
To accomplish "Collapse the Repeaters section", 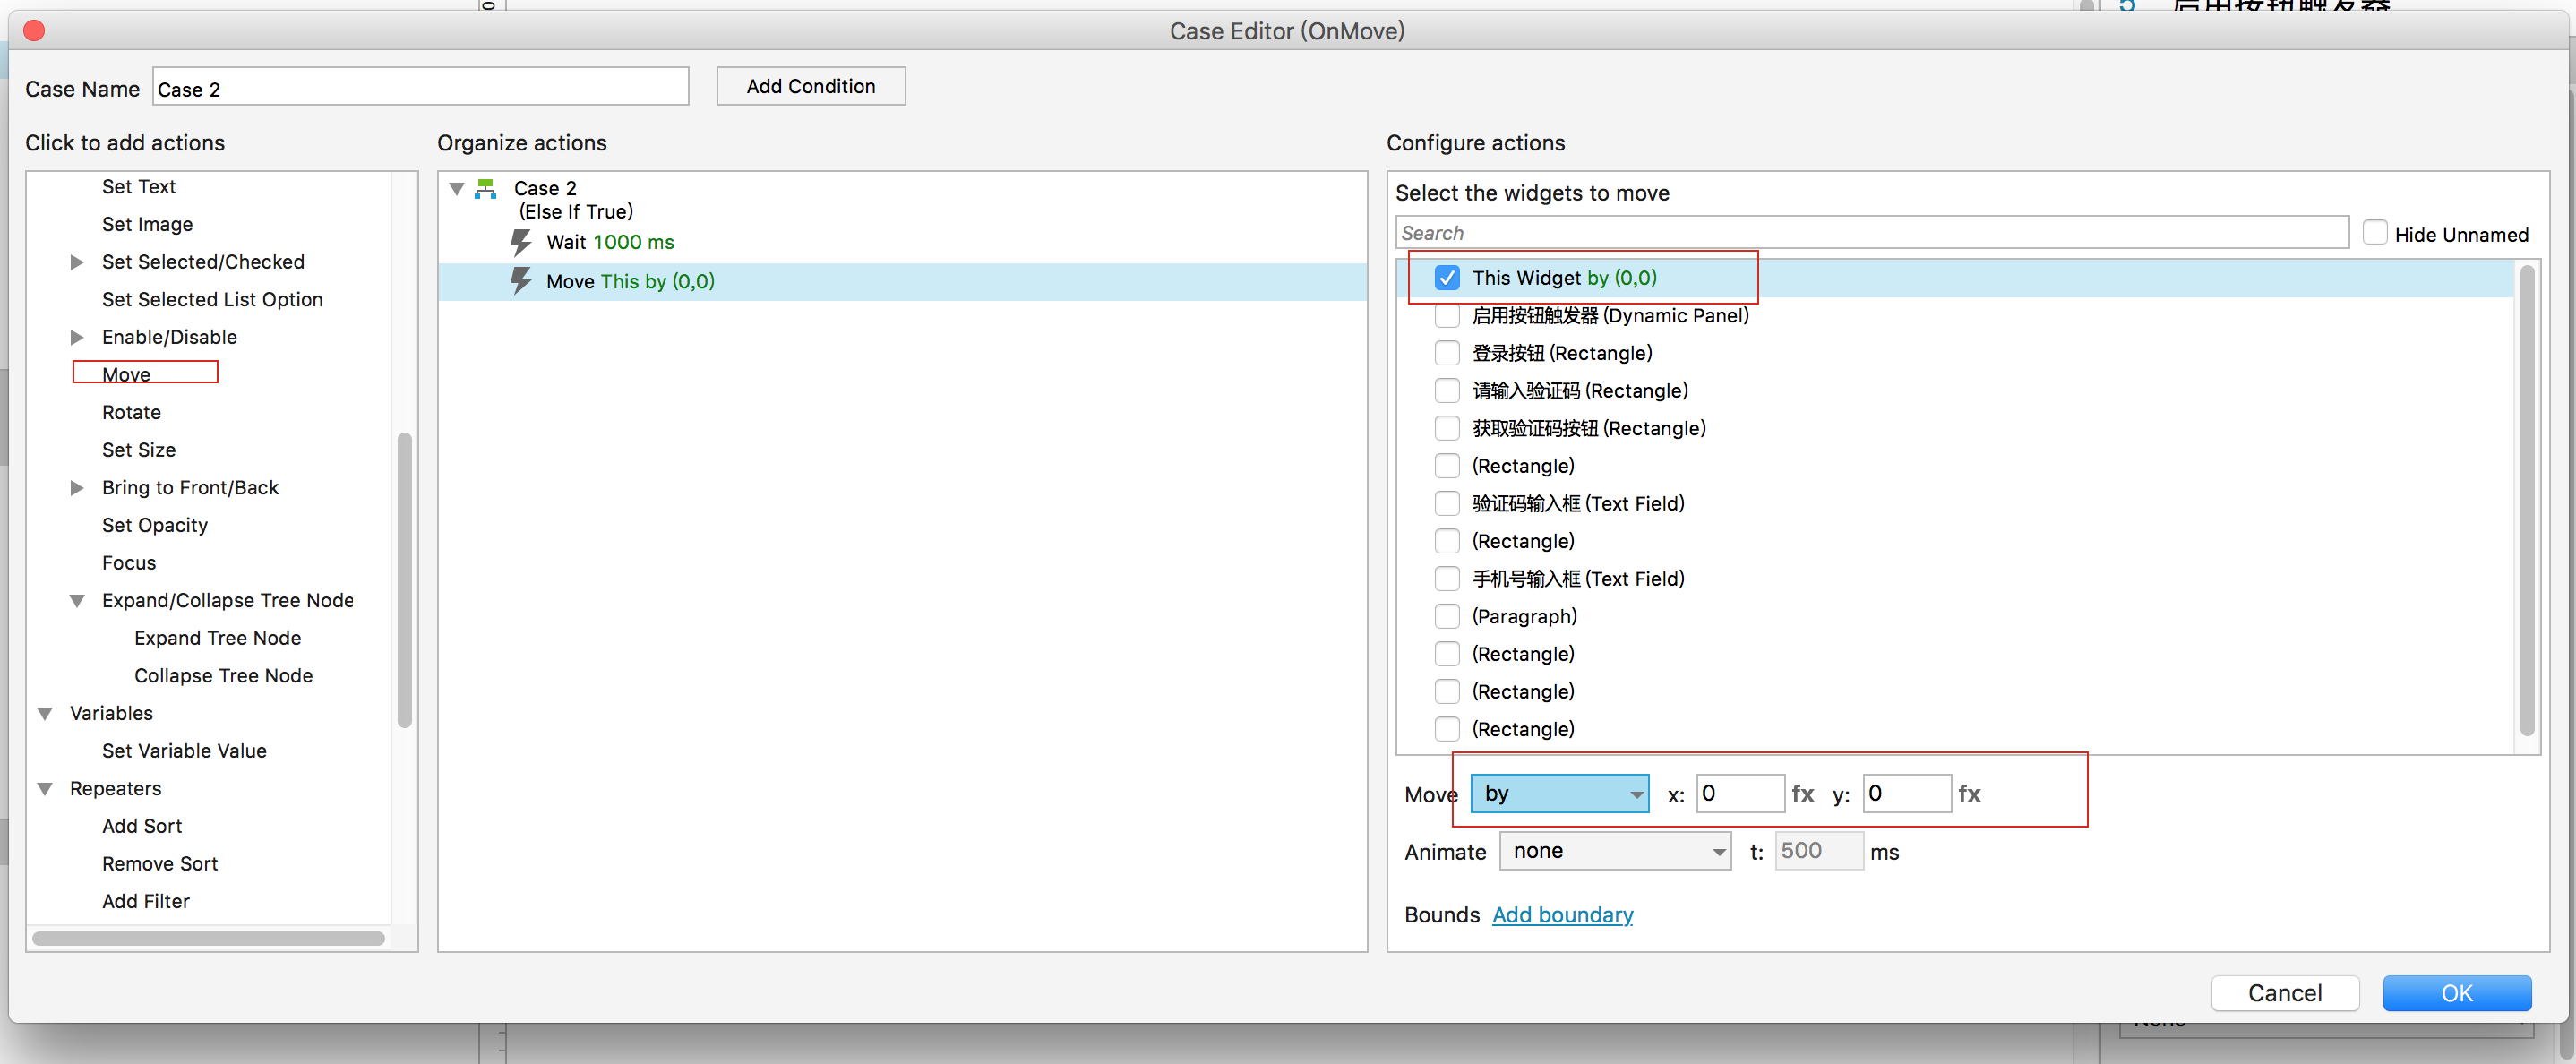I will pos(45,789).
